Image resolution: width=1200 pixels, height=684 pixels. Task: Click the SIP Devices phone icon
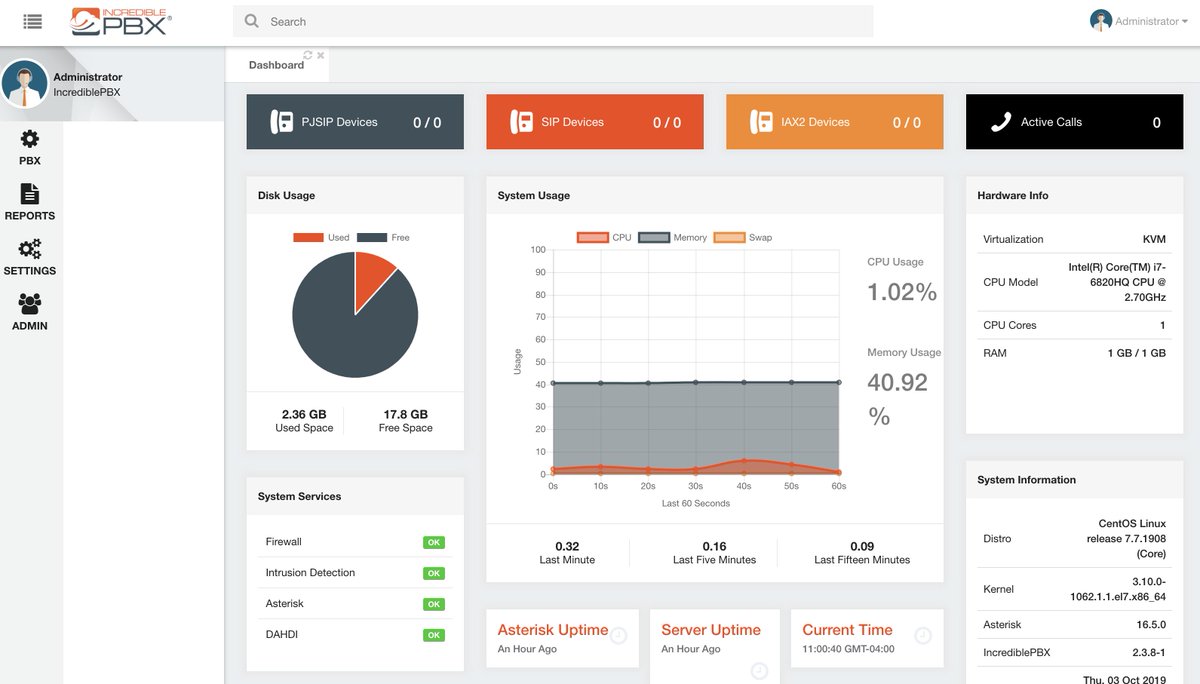coord(521,122)
